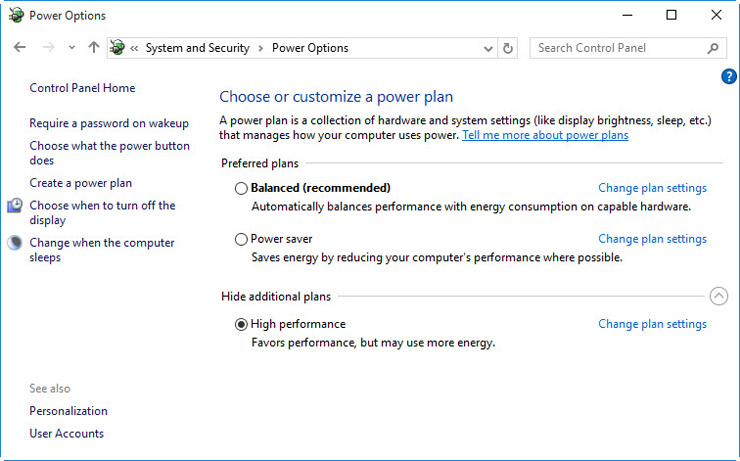Open Require a password on wakeup
The image size is (740, 461).
click(x=109, y=123)
